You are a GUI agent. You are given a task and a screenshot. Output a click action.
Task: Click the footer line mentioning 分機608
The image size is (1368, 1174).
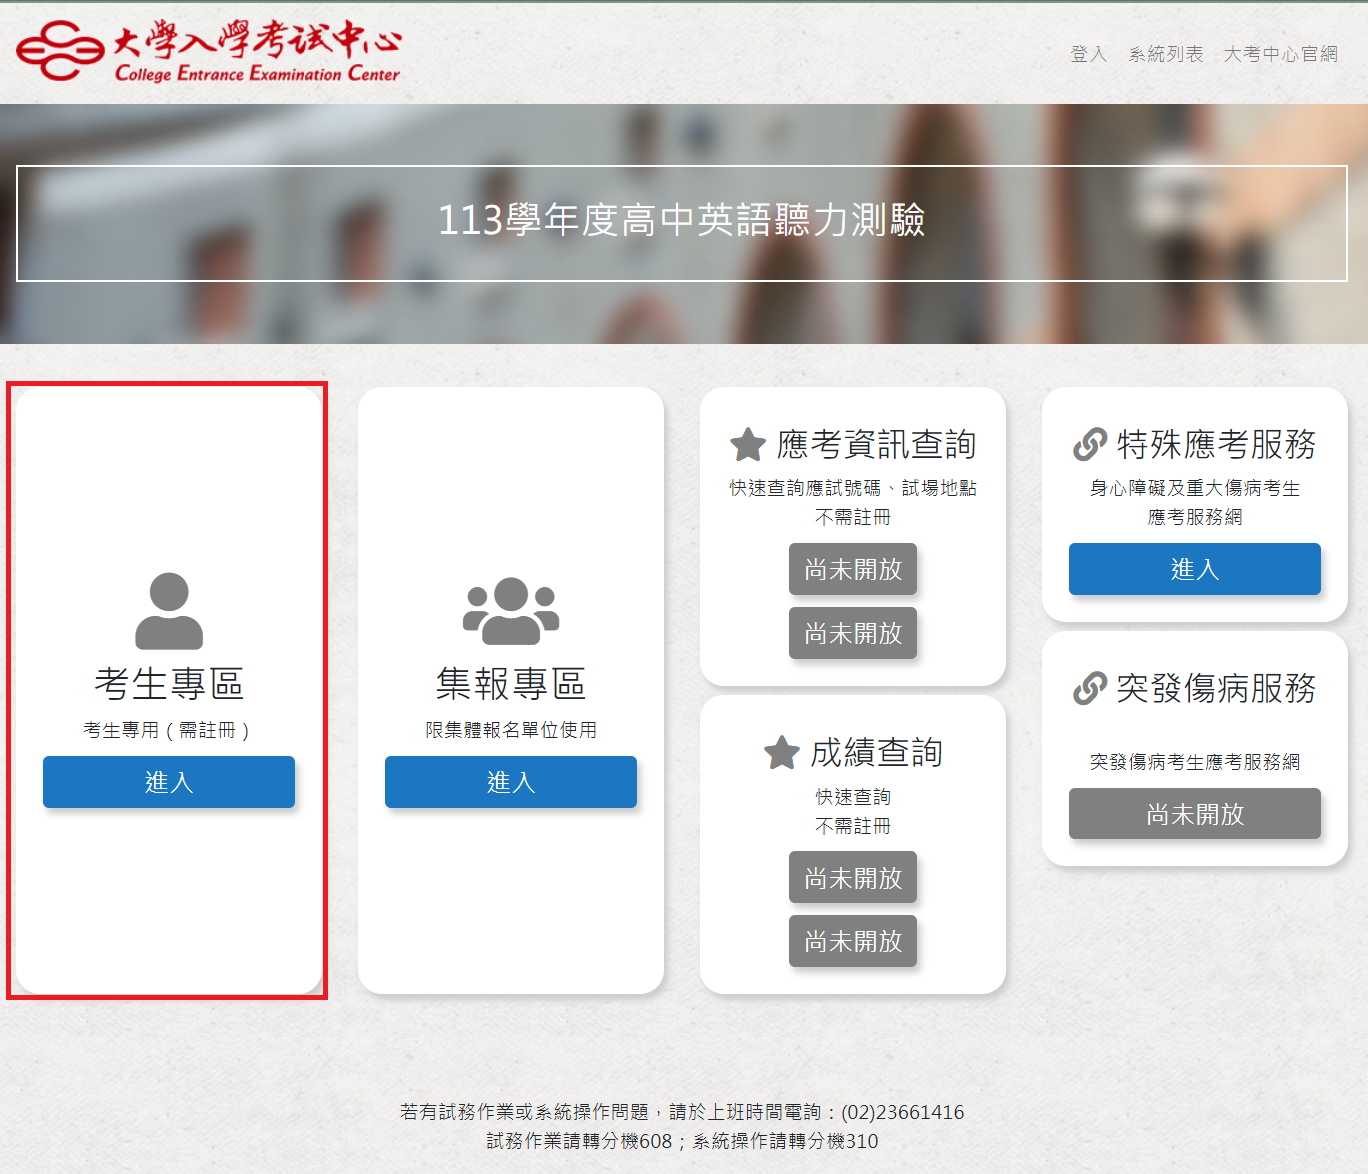click(x=682, y=1141)
